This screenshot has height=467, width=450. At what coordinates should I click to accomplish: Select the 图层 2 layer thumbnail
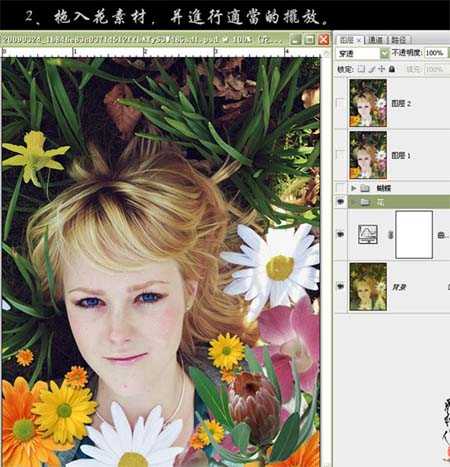pos(368,103)
